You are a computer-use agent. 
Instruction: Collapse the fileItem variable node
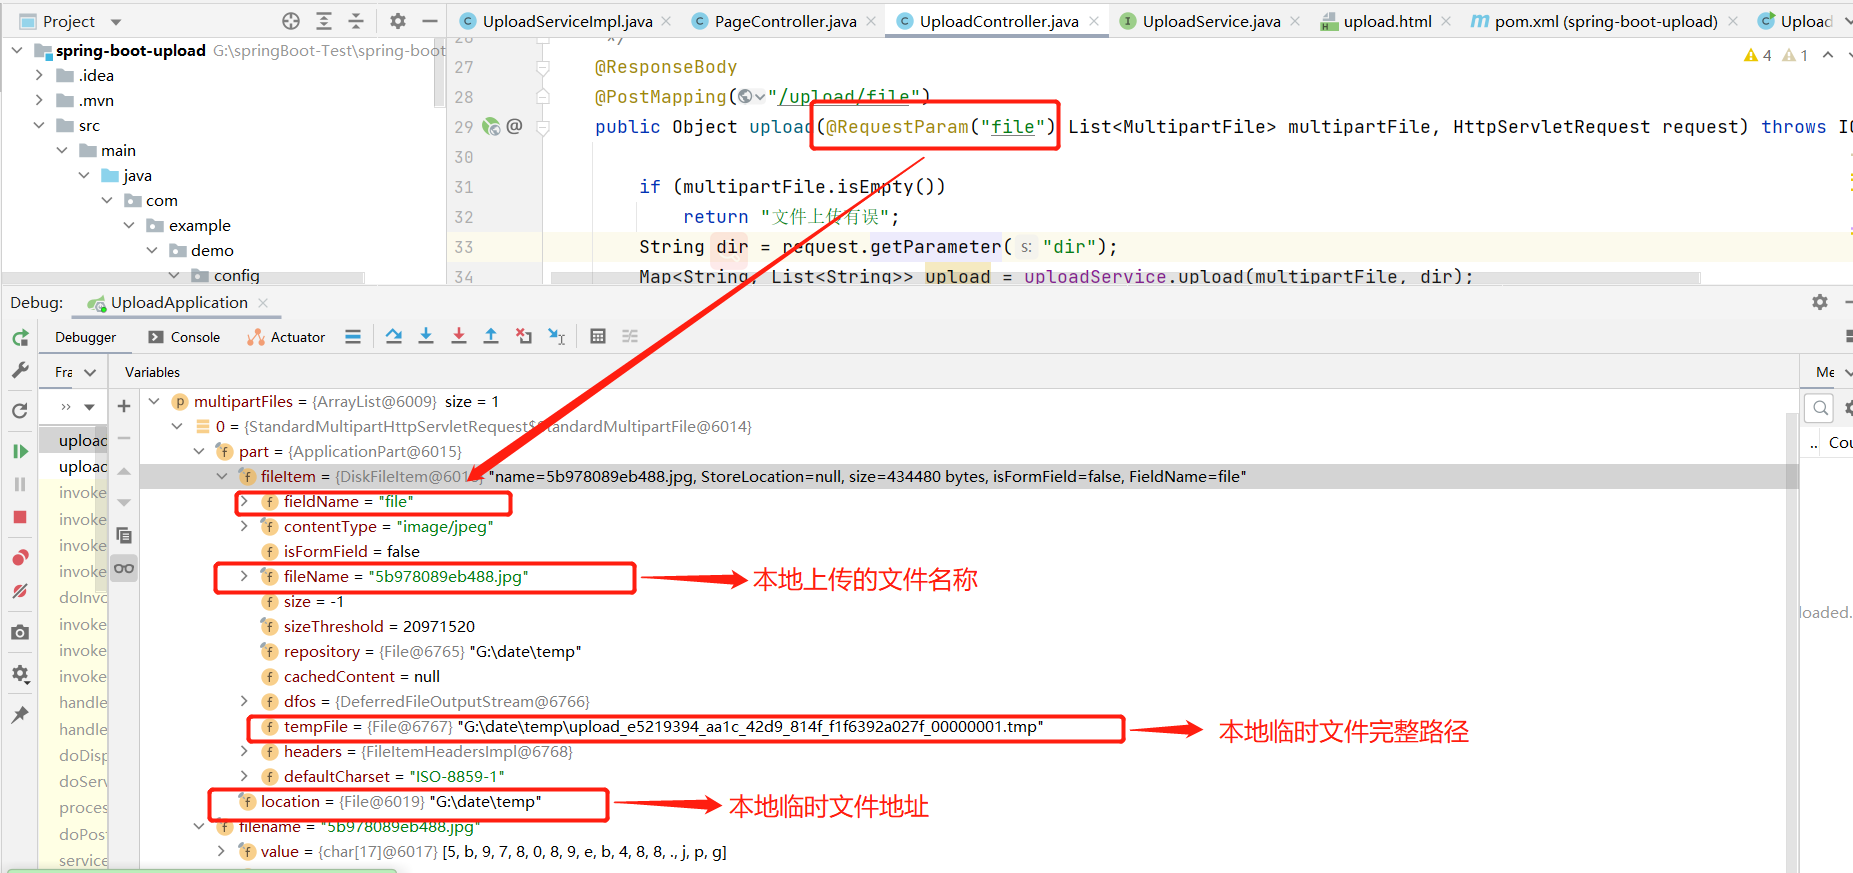click(222, 476)
